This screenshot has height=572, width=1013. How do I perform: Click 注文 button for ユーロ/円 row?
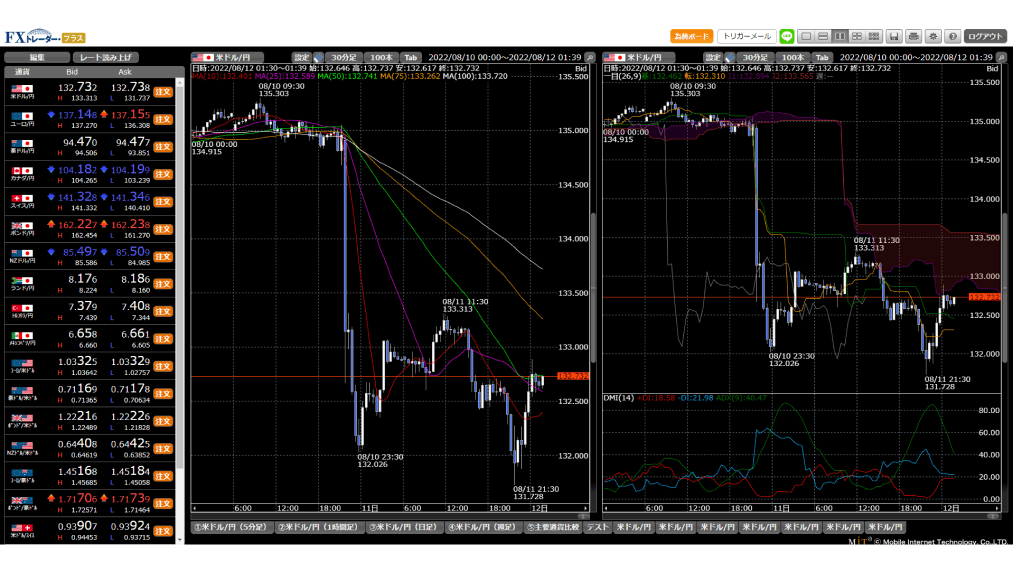pos(163,120)
